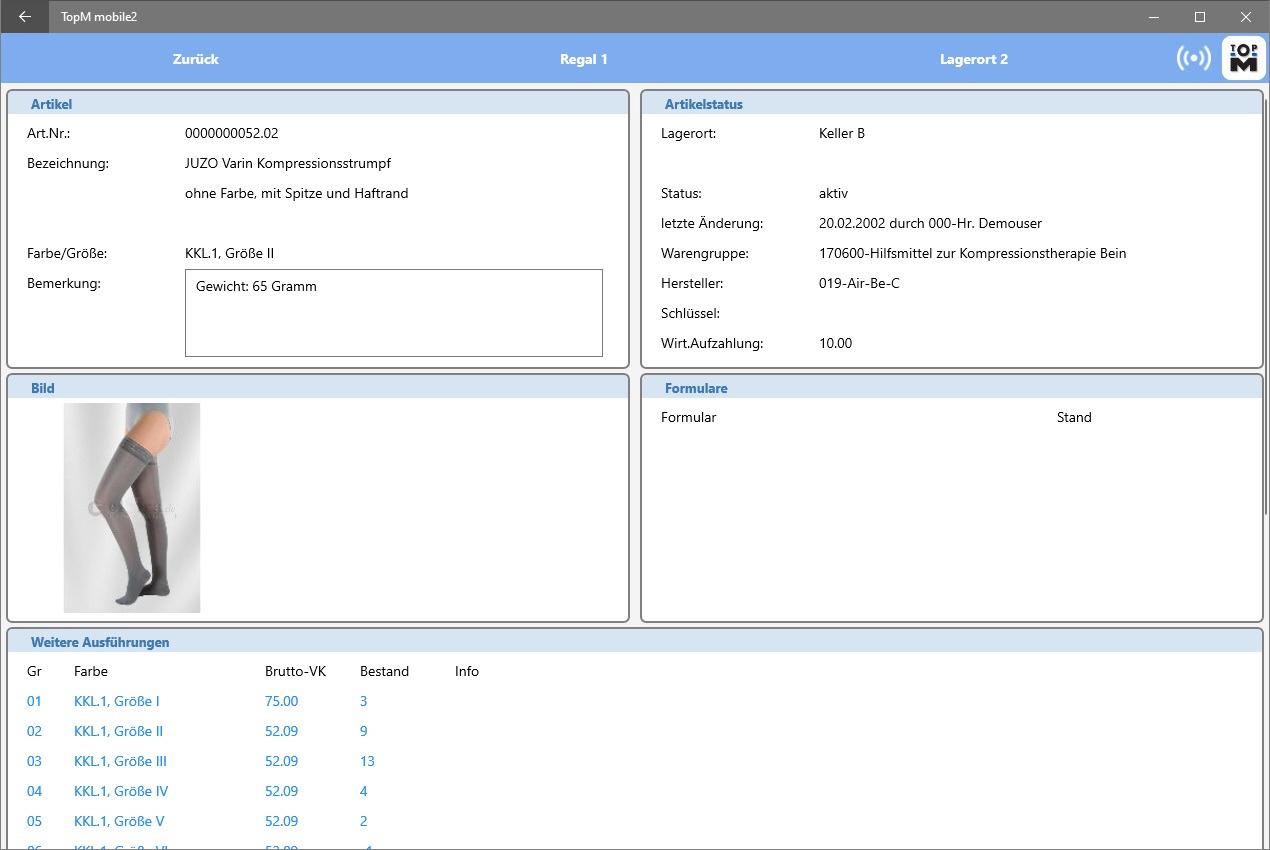Click stock value 9 for Größe II
Viewport: 1270px width, 850px height.
tap(364, 731)
